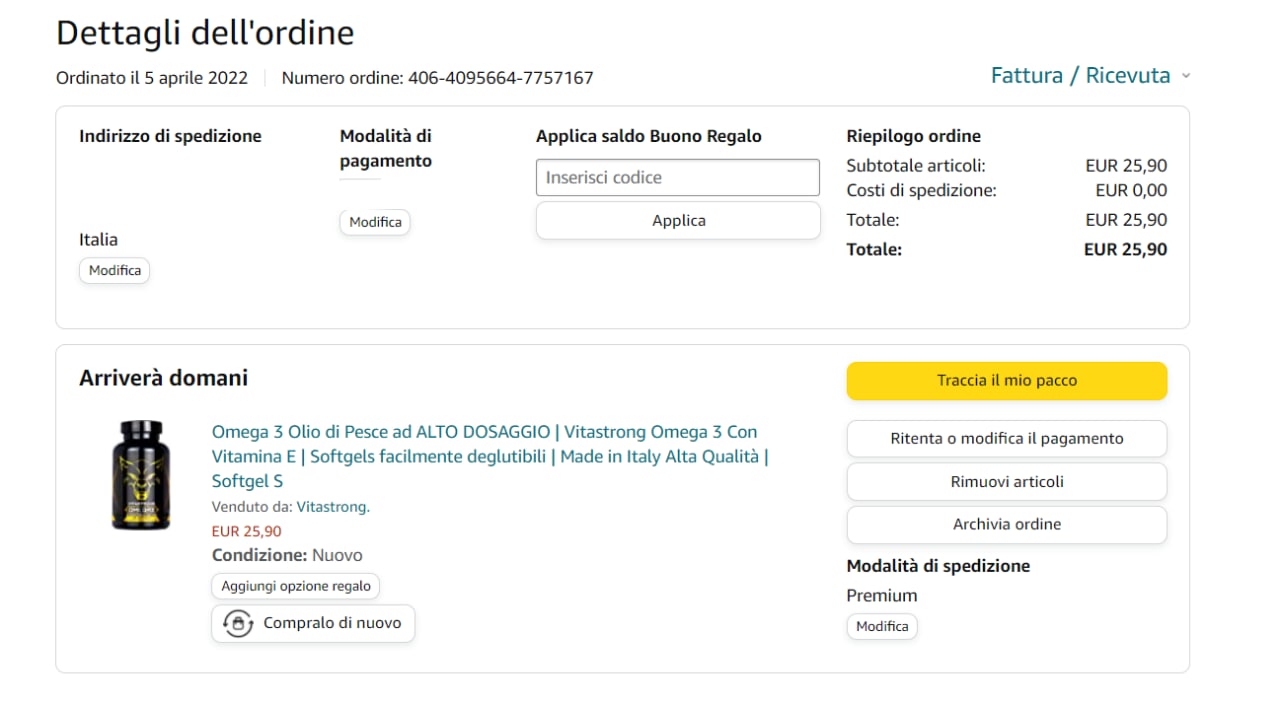This screenshot has height=702, width=1280.
Task: Open the Omega 3 bottle product image
Action: coord(140,474)
